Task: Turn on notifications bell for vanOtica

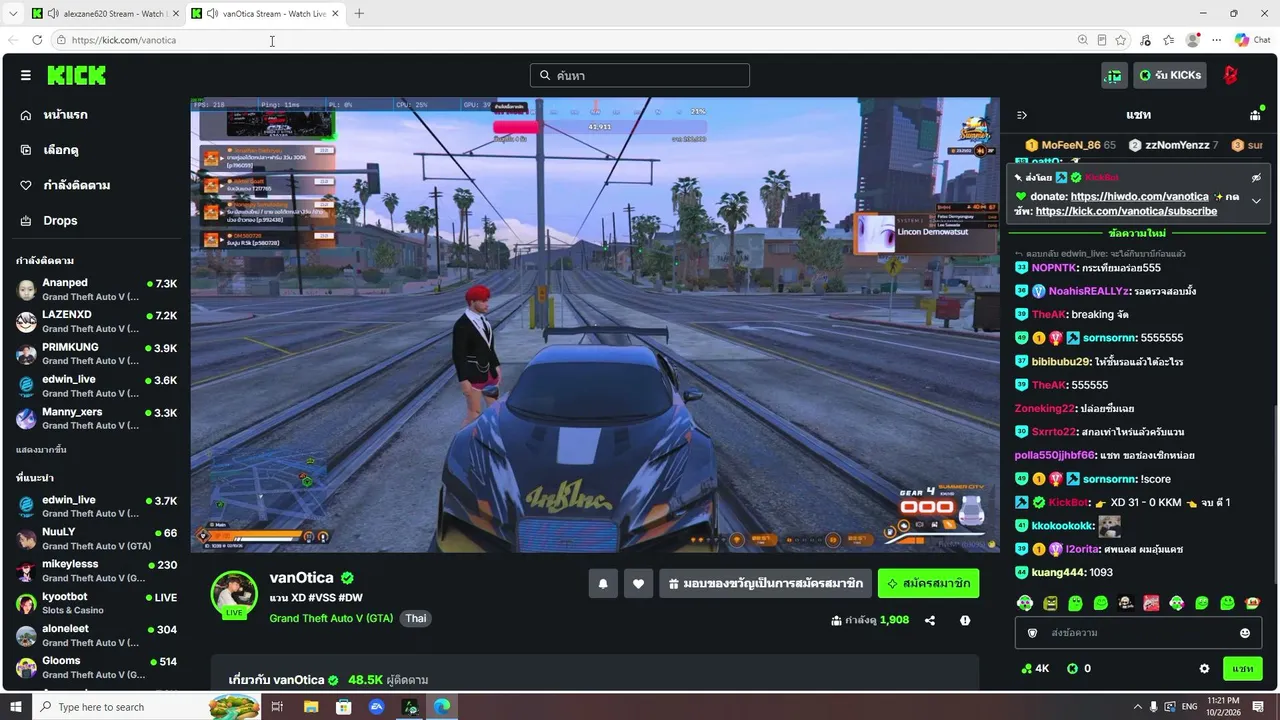Action: coord(603,583)
